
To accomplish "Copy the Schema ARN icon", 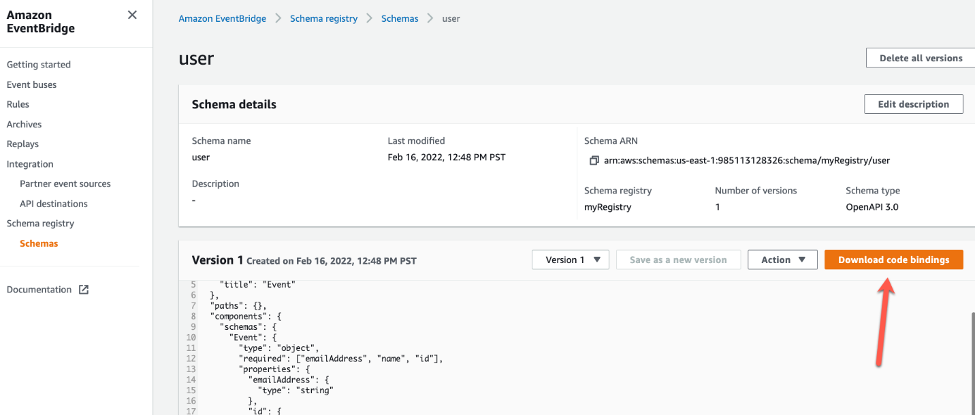I will click(x=594, y=160).
